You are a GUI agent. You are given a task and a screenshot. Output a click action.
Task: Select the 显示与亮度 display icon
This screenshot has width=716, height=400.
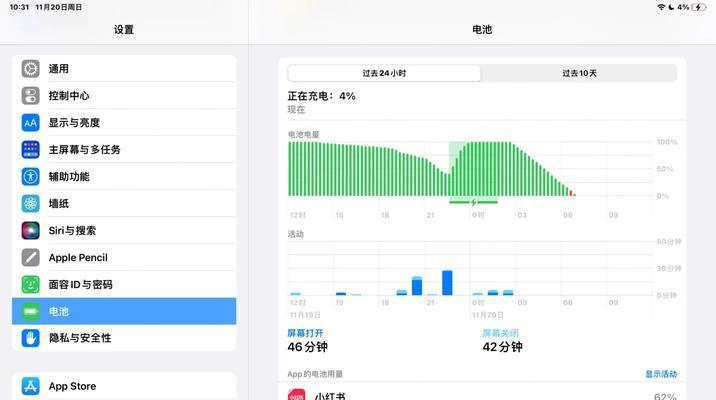[x=31, y=122]
